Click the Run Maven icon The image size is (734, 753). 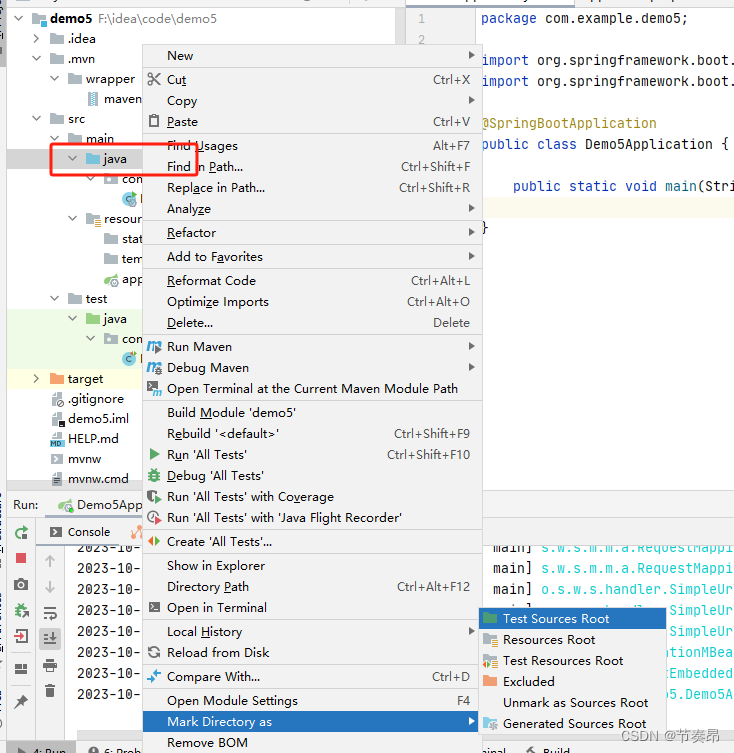(x=154, y=346)
